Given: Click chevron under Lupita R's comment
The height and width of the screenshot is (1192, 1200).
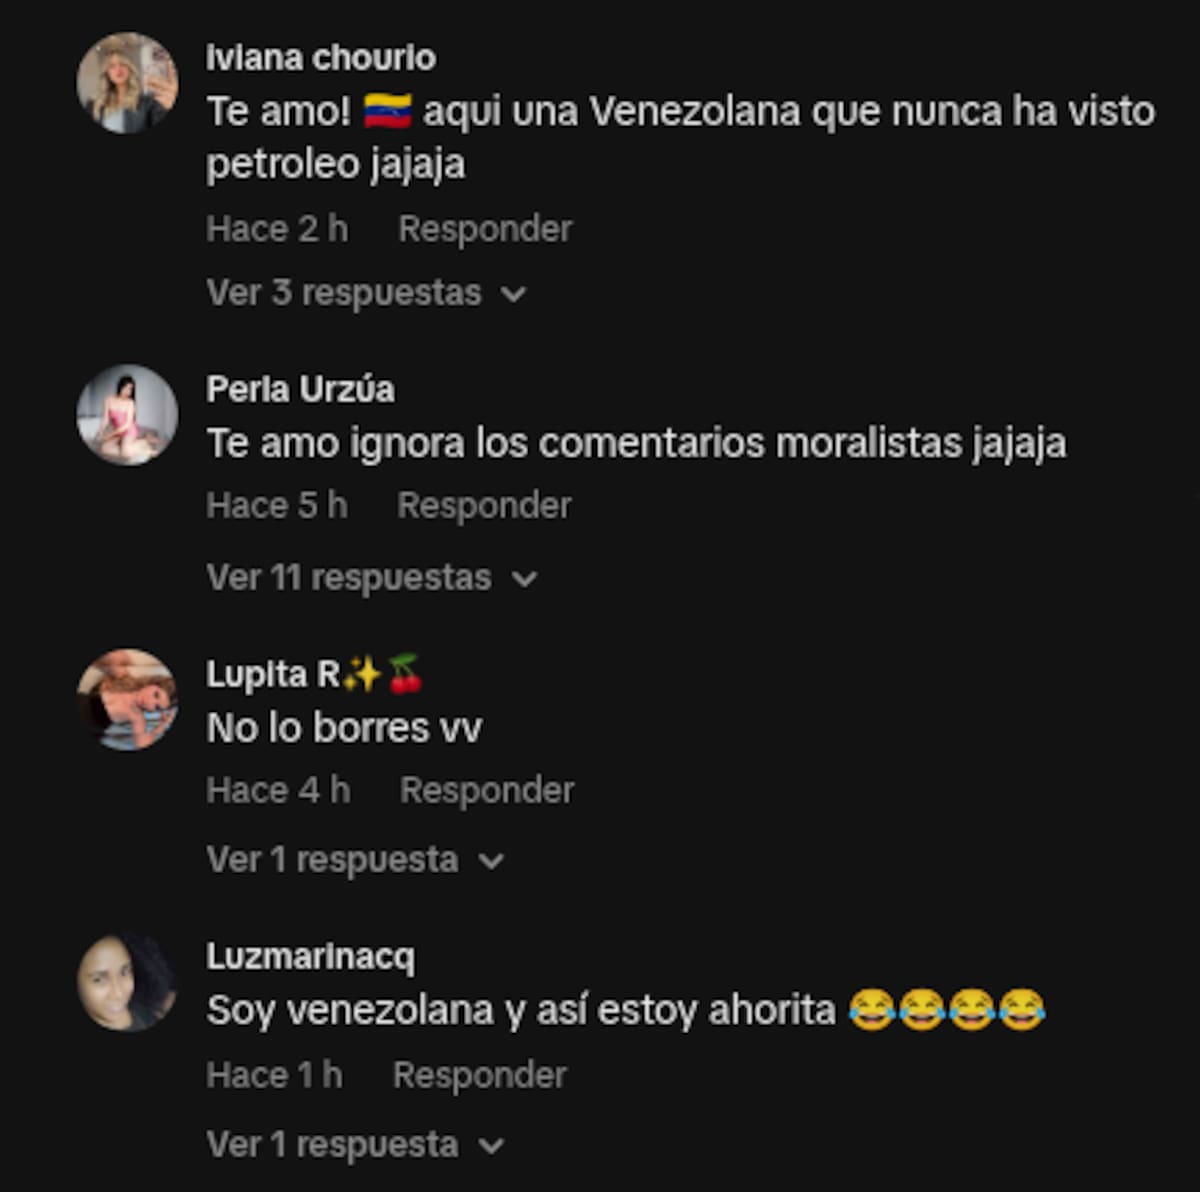Looking at the screenshot, I should click(491, 861).
